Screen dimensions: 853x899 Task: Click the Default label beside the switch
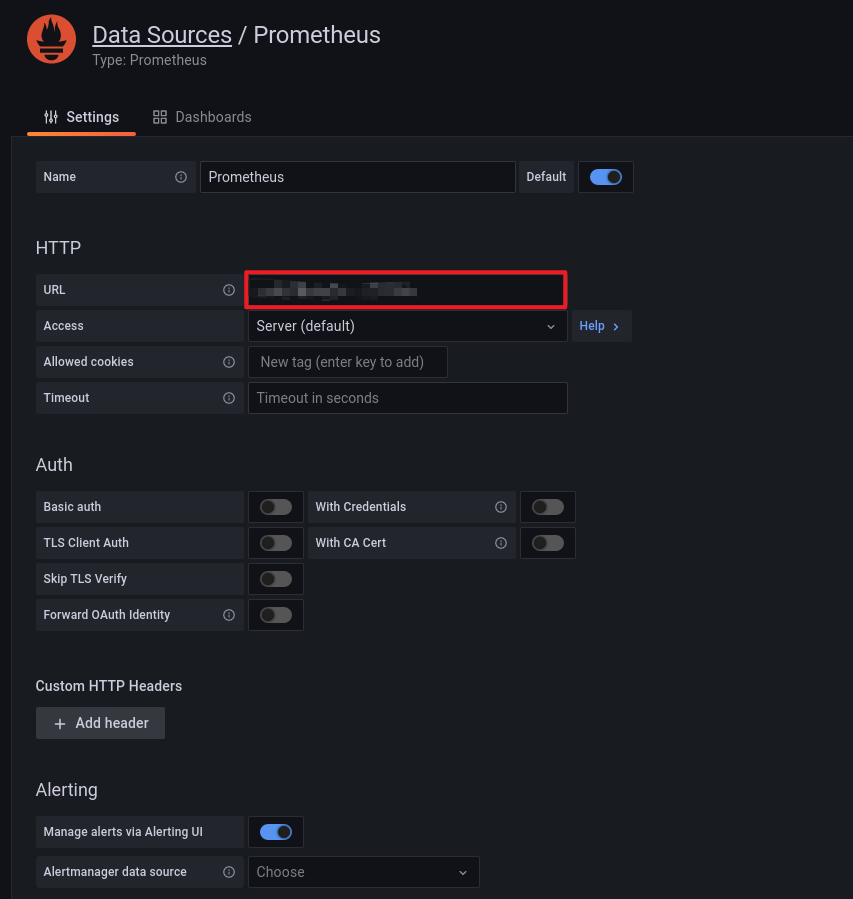pyautogui.click(x=546, y=177)
